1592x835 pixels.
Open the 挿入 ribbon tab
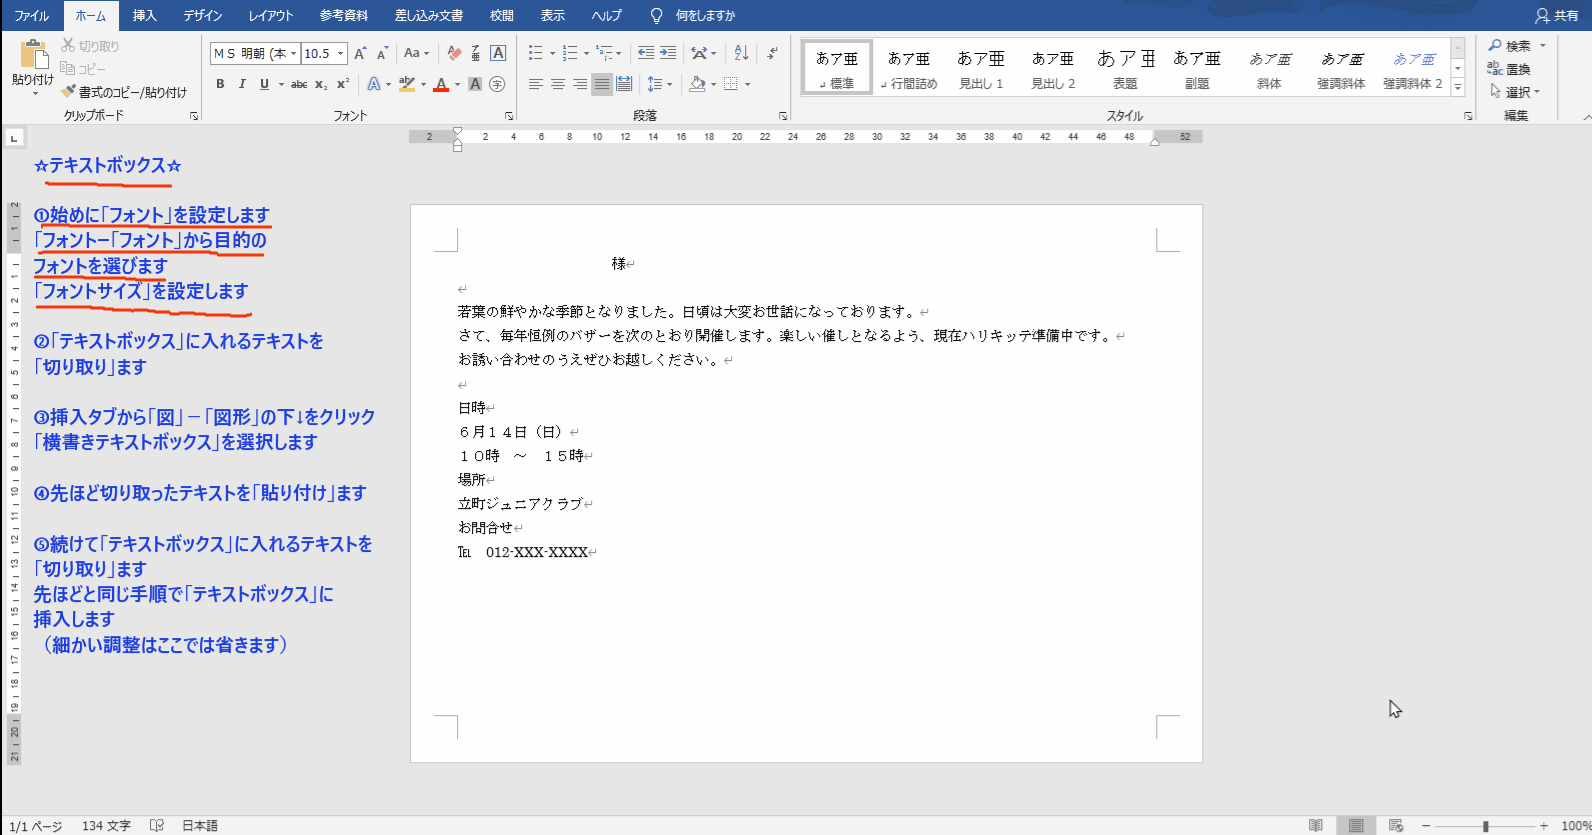[x=145, y=16]
